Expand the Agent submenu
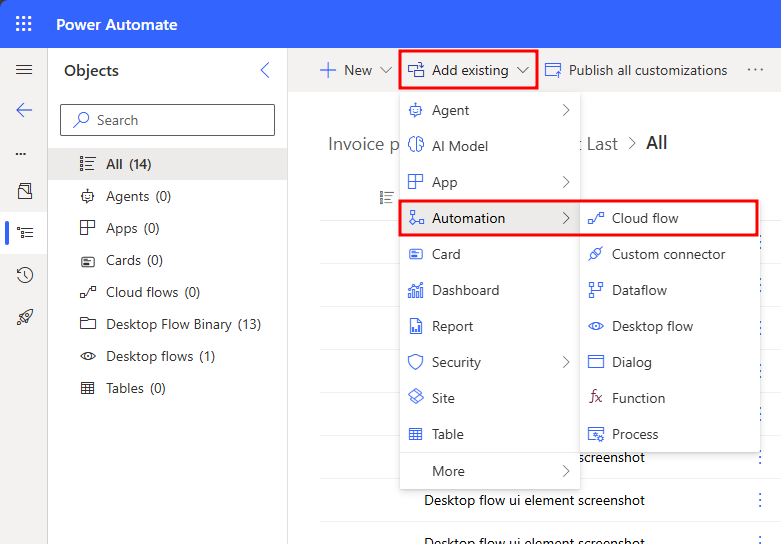Image resolution: width=781 pixels, height=544 pixels. (490, 110)
